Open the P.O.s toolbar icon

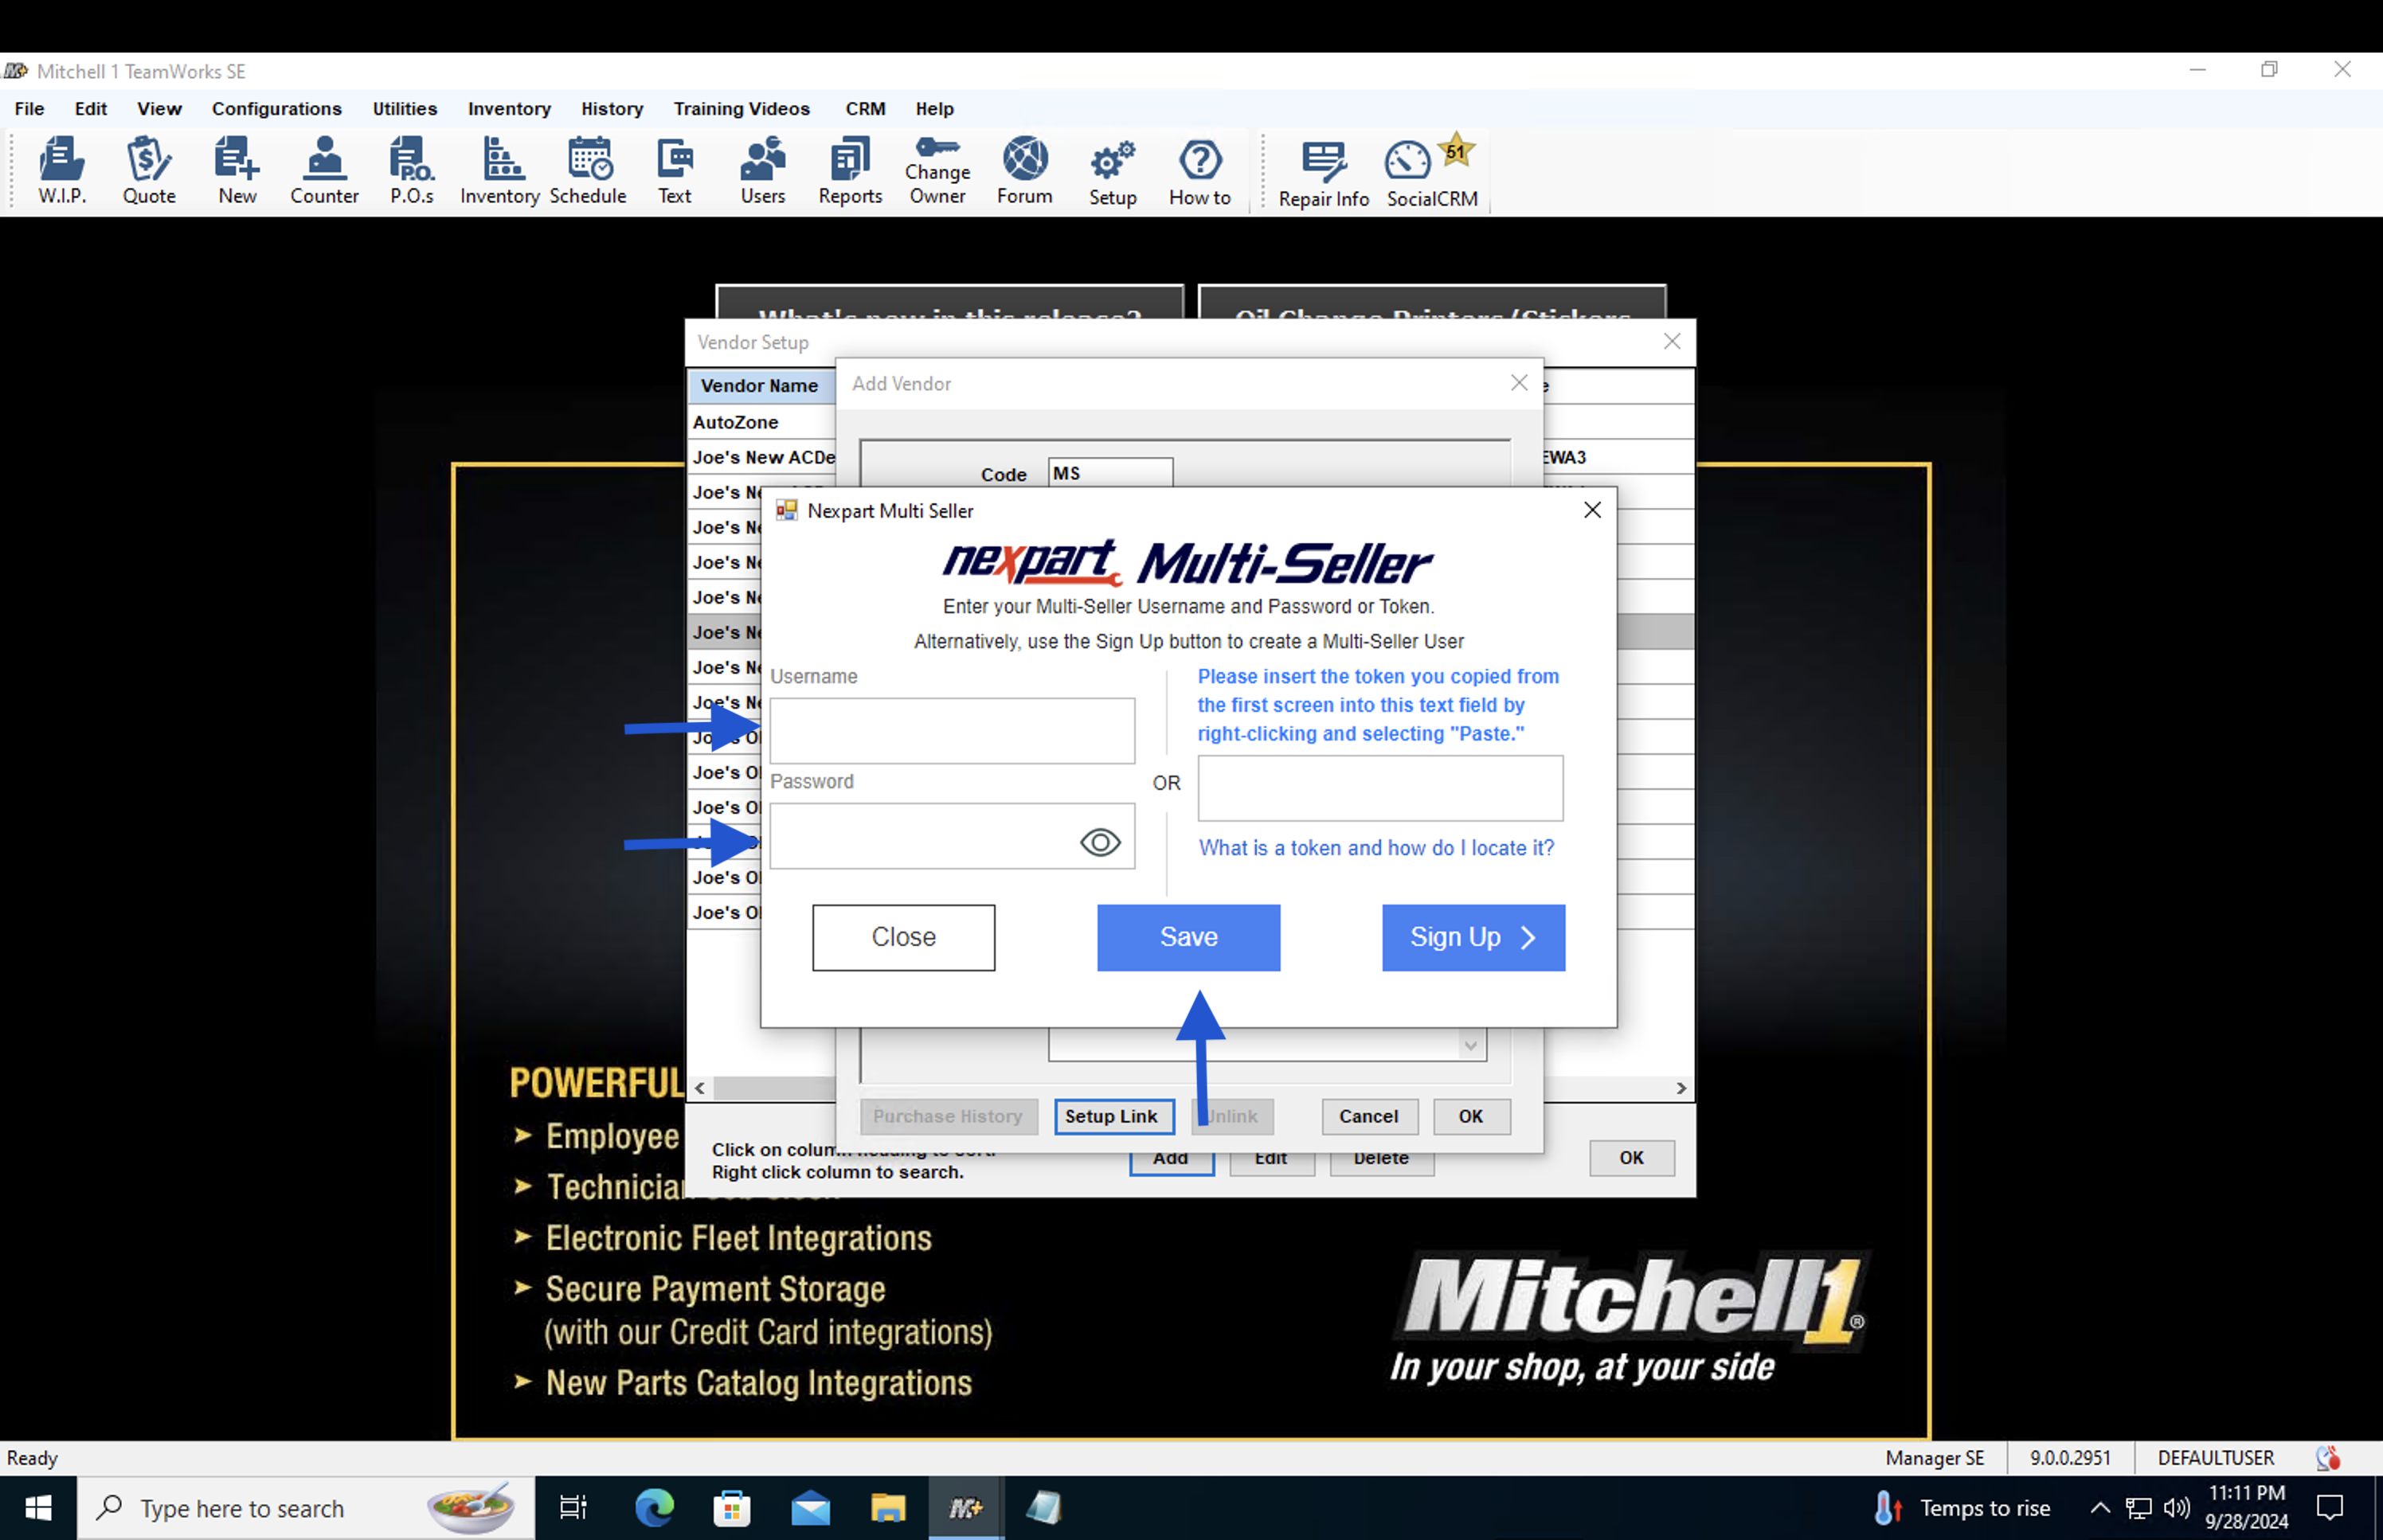click(x=411, y=170)
